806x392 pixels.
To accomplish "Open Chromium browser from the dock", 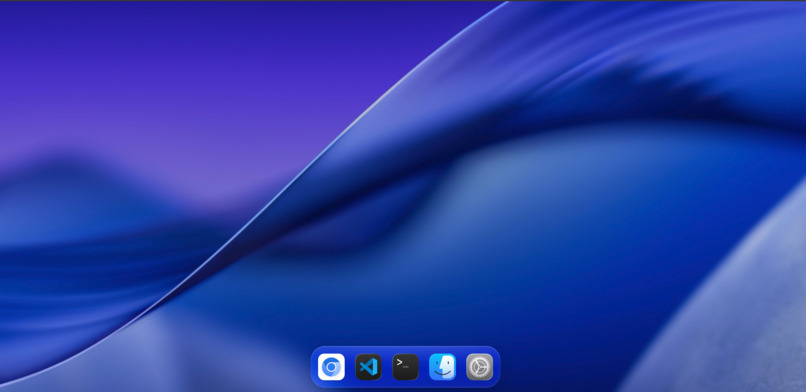I will [331, 367].
